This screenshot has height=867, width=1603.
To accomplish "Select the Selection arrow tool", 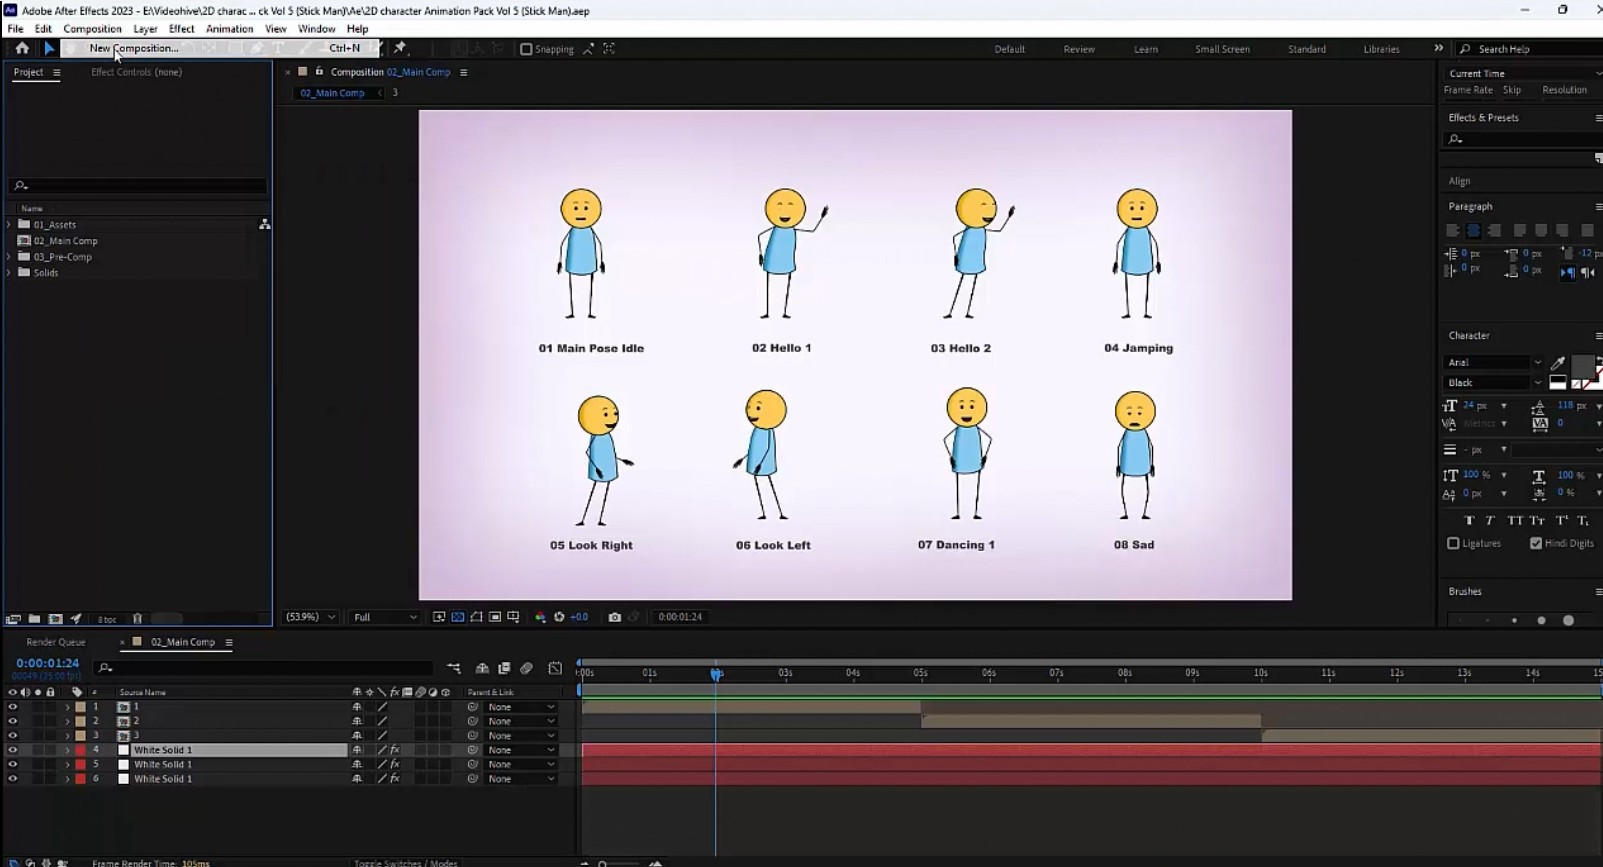I will pos(49,48).
